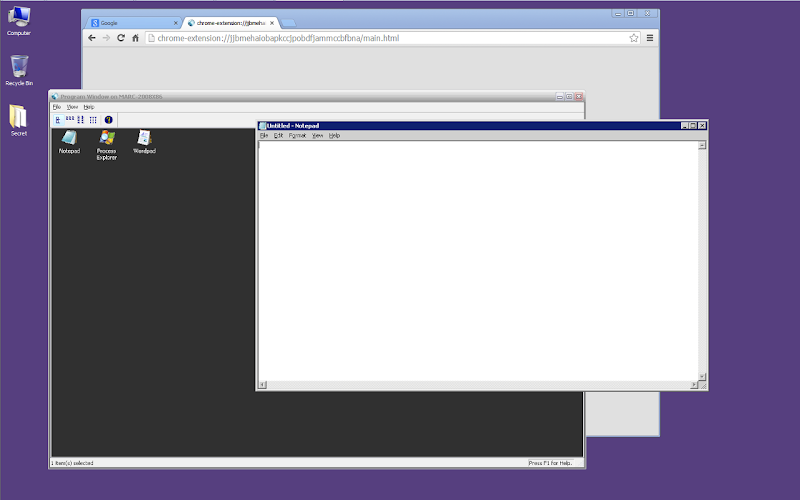Switch to the Google tab
Viewport: 800px width, 500px height.
coord(135,23)
